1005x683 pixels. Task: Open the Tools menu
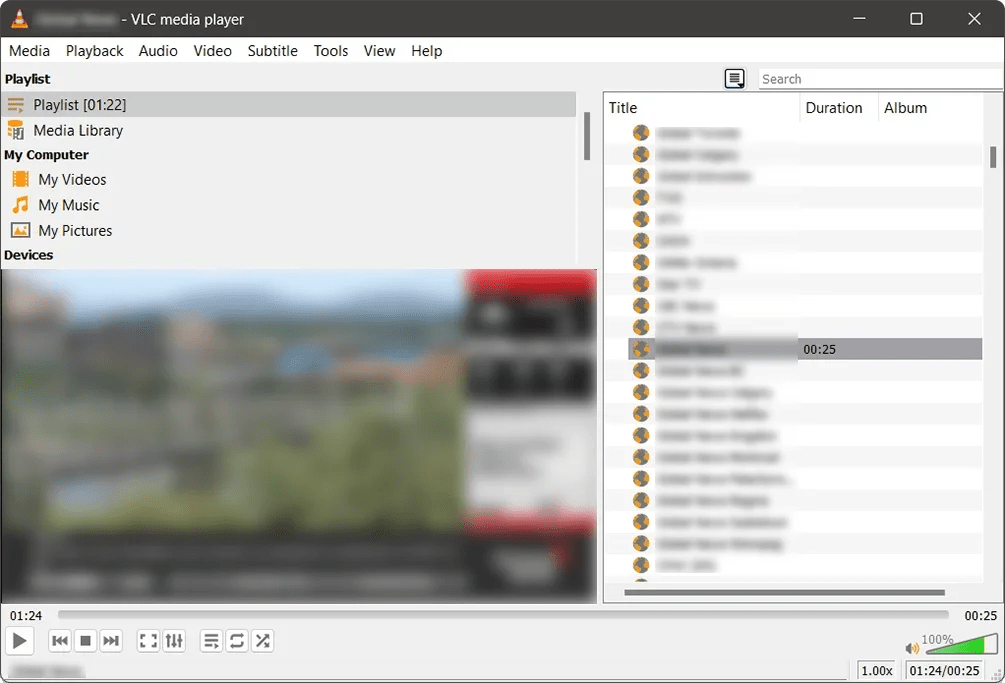click(330, 51)
